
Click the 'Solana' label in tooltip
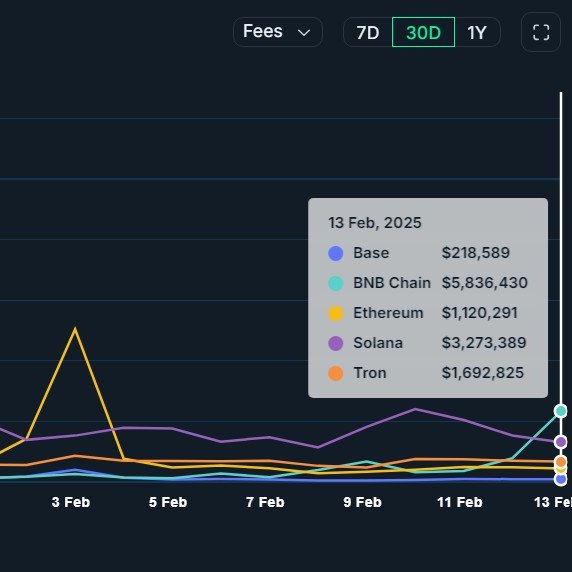tap(378, 343)
